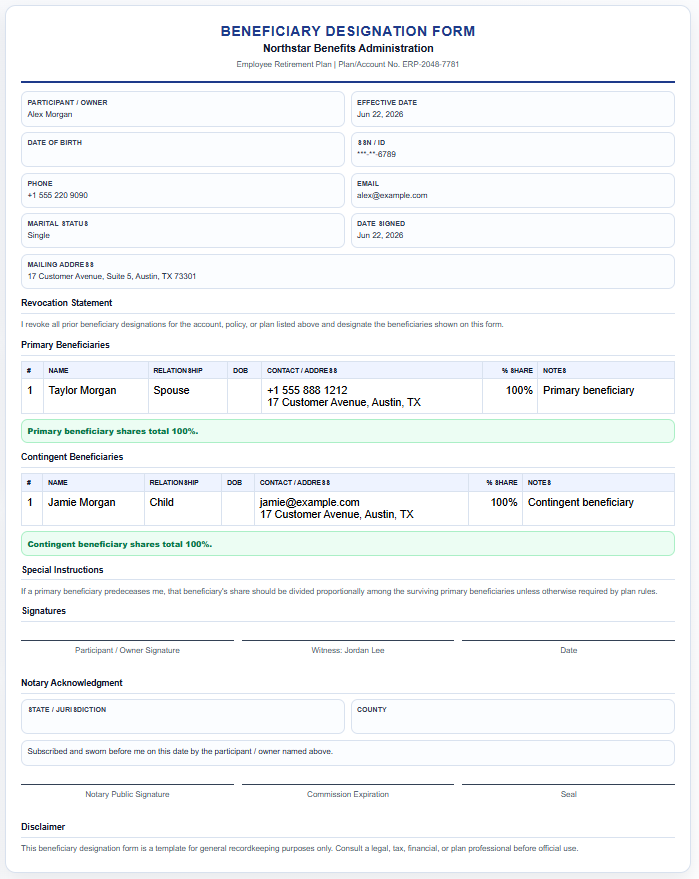This screenshot has height=879, width=699.
Task: Click the Effective Date field
Action: point(513,109)
